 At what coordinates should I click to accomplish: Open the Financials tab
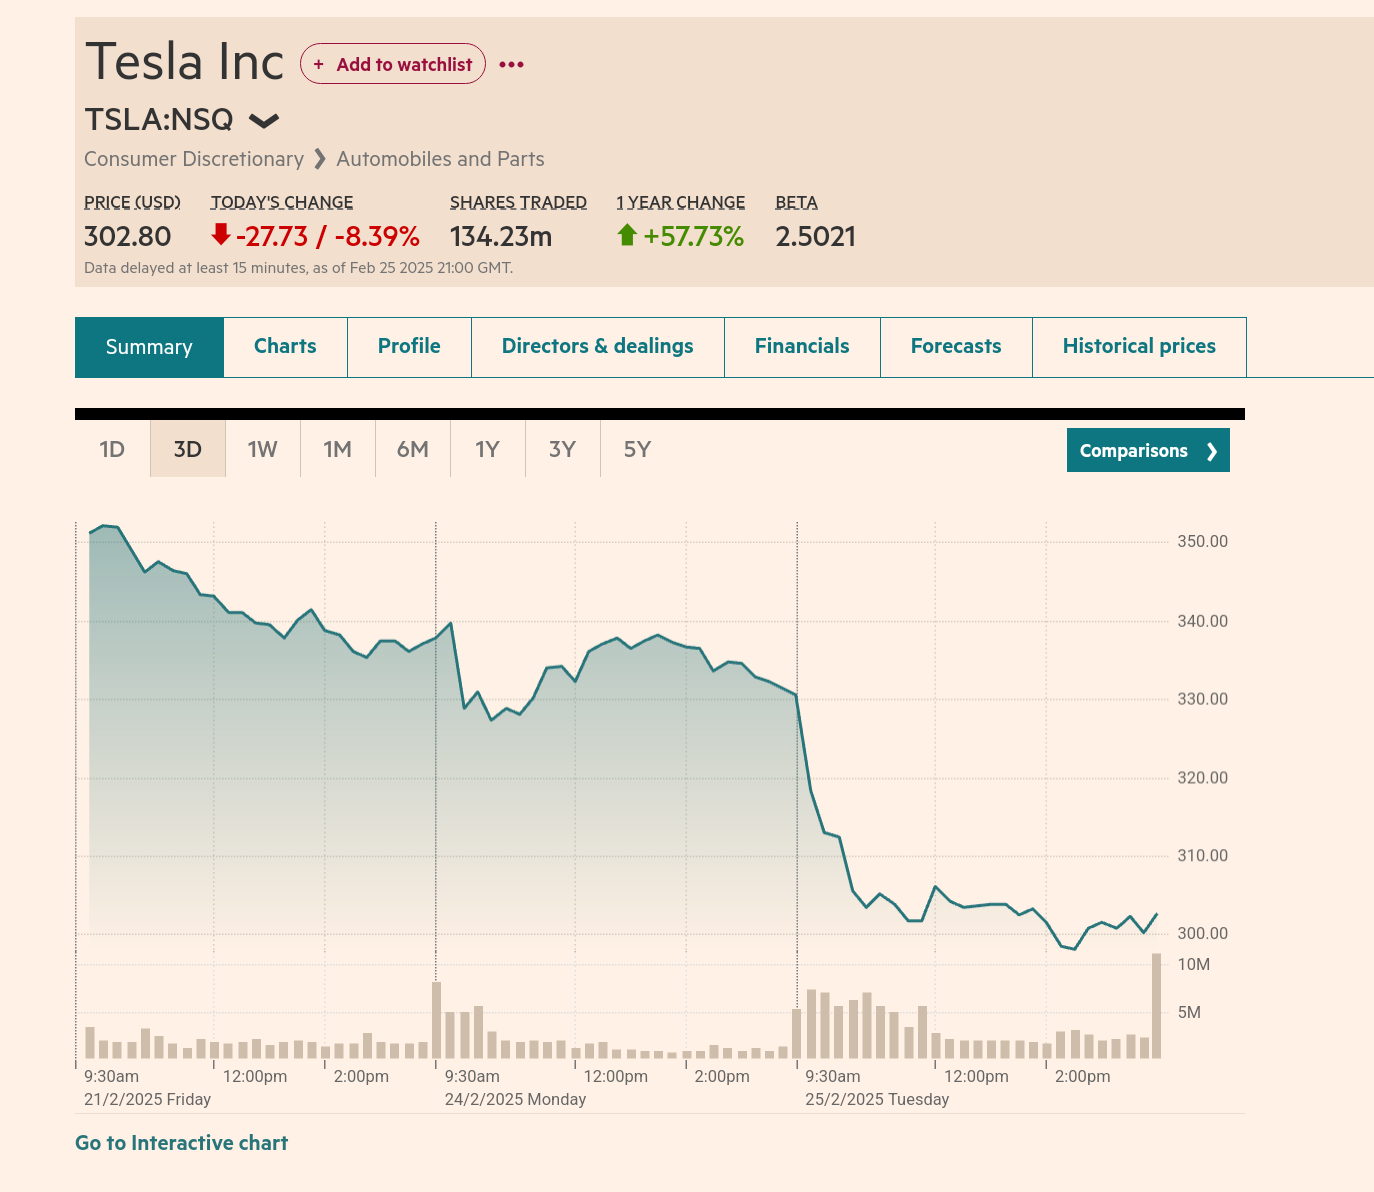802,346
